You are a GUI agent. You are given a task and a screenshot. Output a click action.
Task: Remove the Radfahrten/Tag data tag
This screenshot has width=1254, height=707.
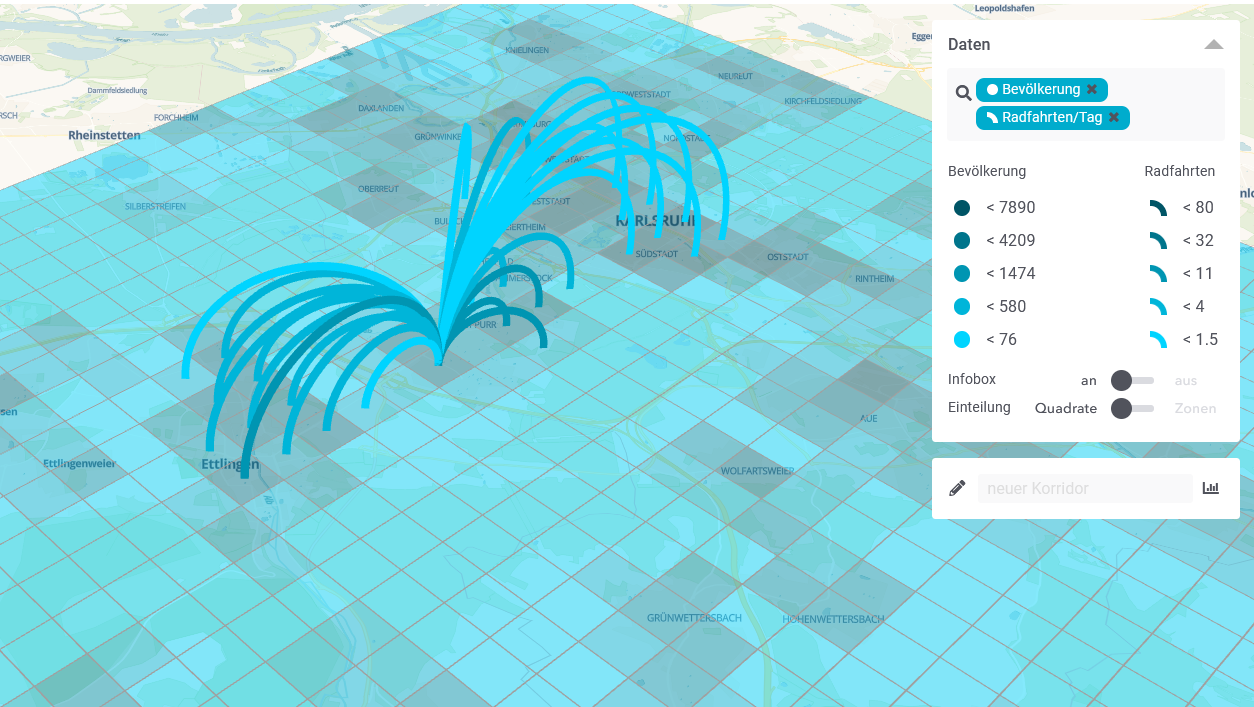1114,118
